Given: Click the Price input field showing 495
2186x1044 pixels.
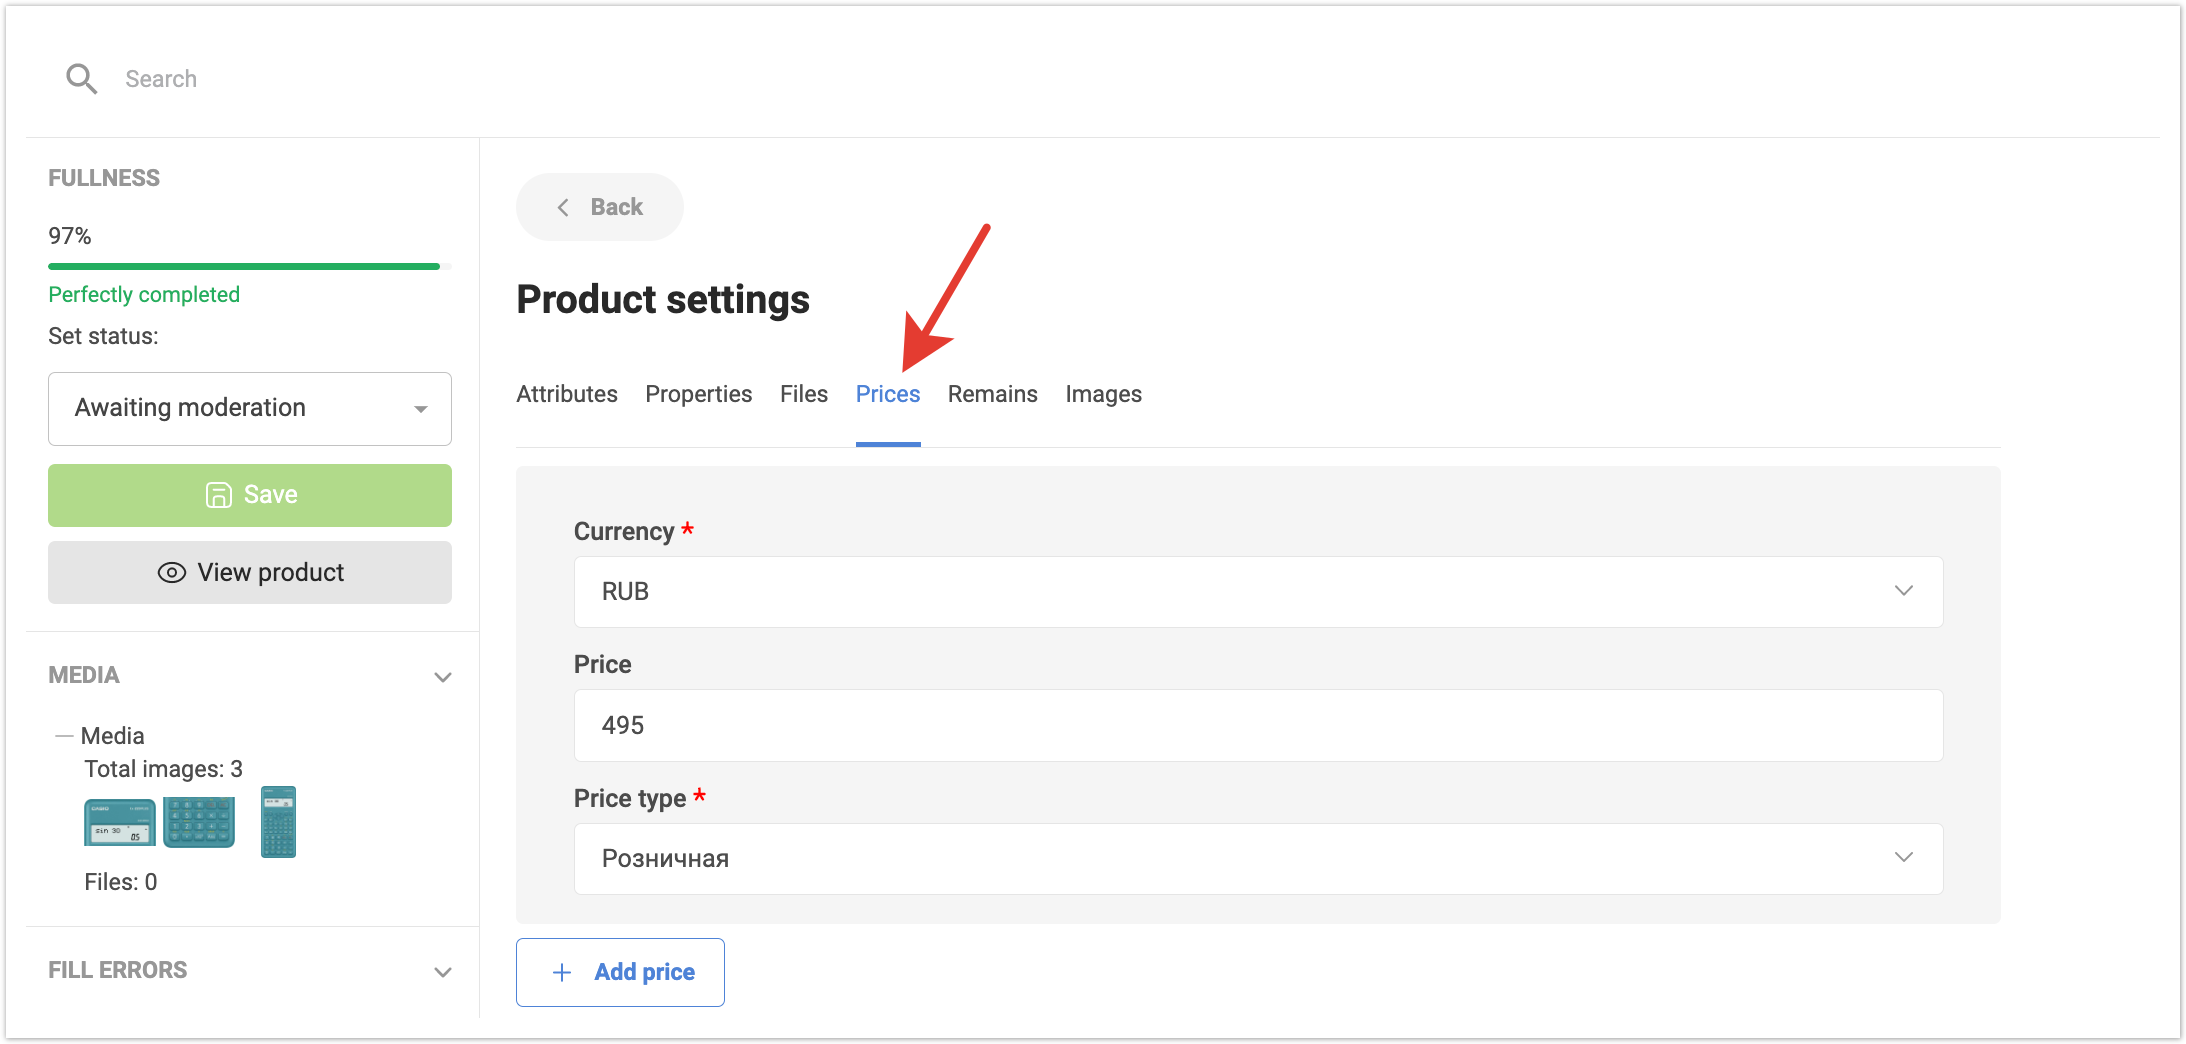Looking at the screenshot, I should [x=1257, y=726].
